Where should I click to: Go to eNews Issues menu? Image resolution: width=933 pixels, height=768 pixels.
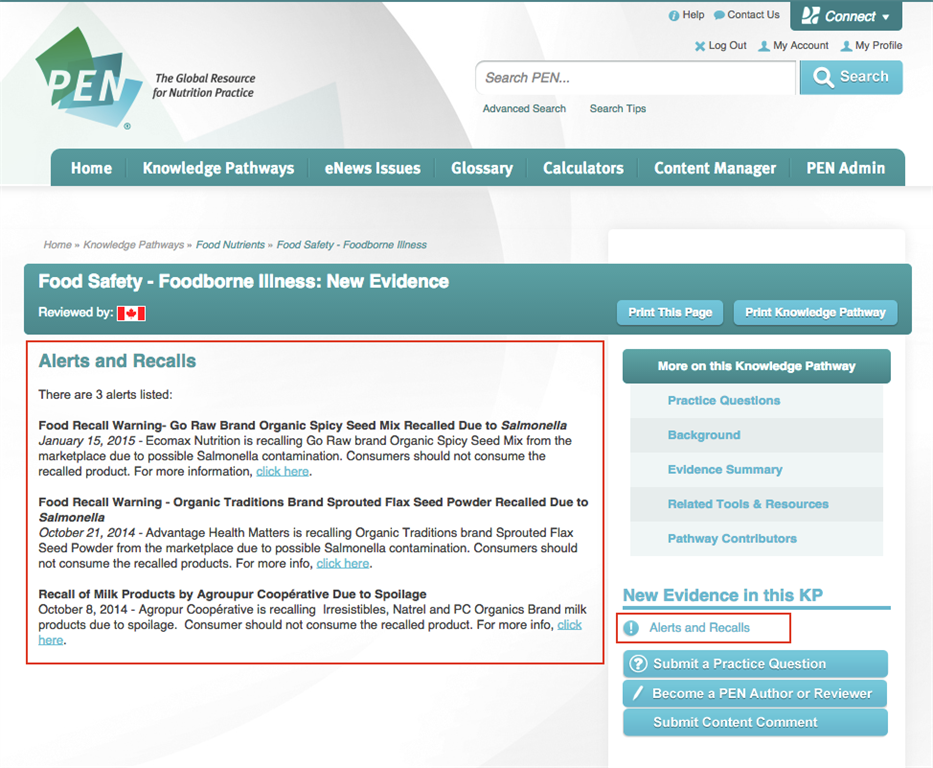372,168
